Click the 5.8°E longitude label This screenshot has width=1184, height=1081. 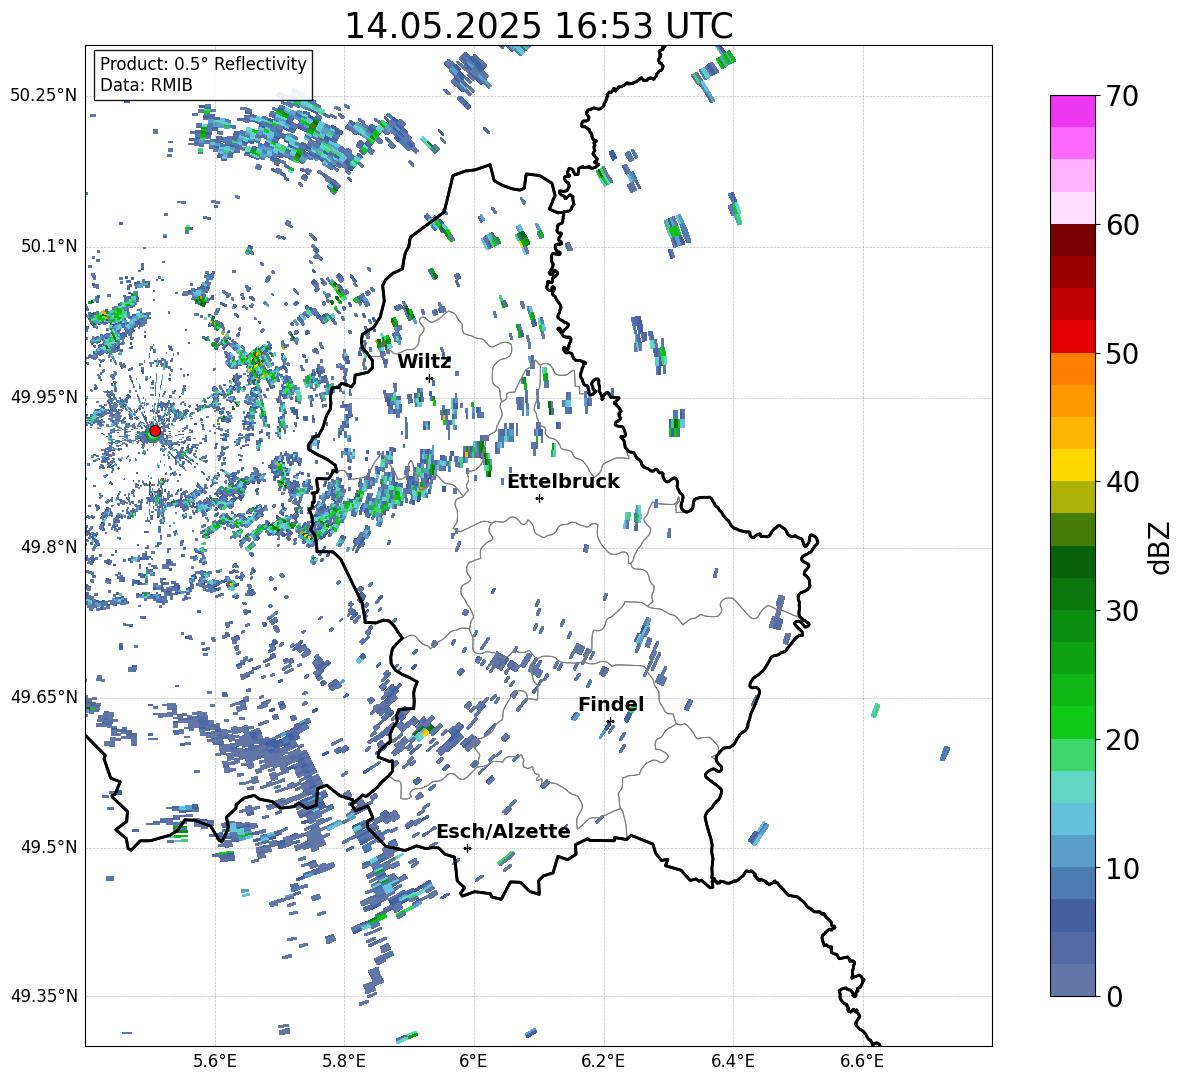pos(344,1061)
